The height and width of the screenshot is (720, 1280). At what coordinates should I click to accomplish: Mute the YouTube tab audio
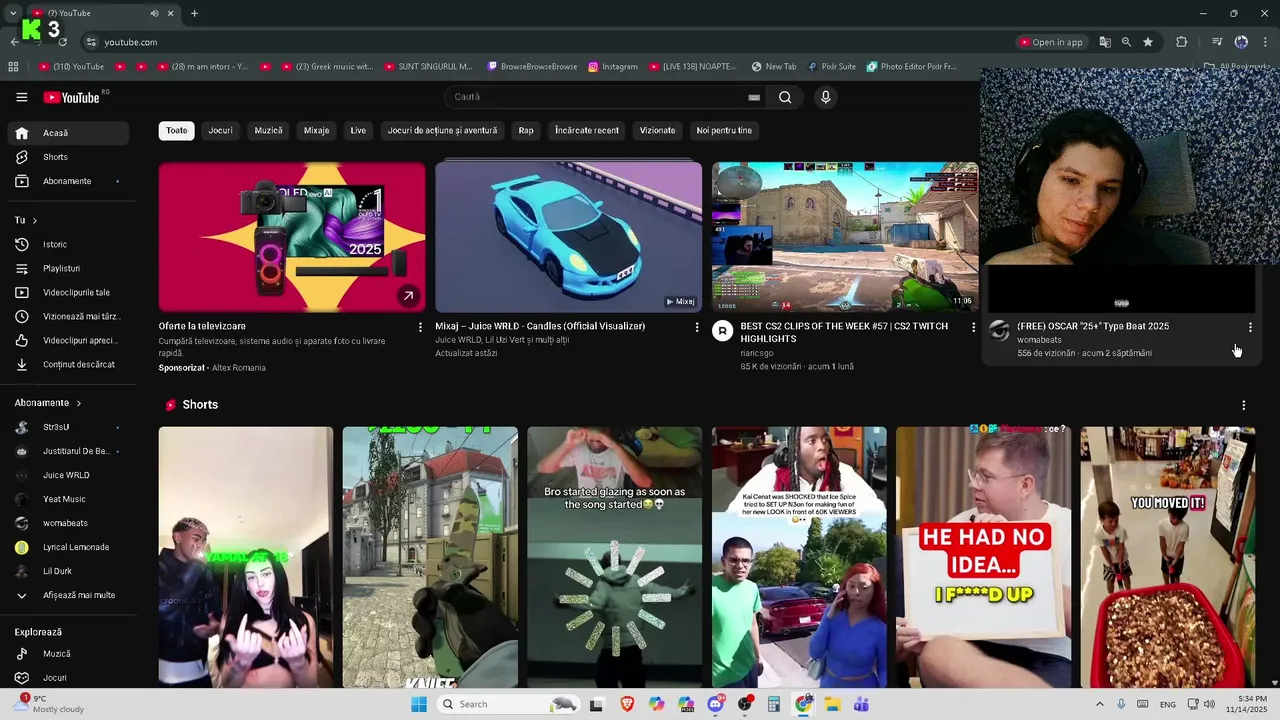(x=154, y=13)
